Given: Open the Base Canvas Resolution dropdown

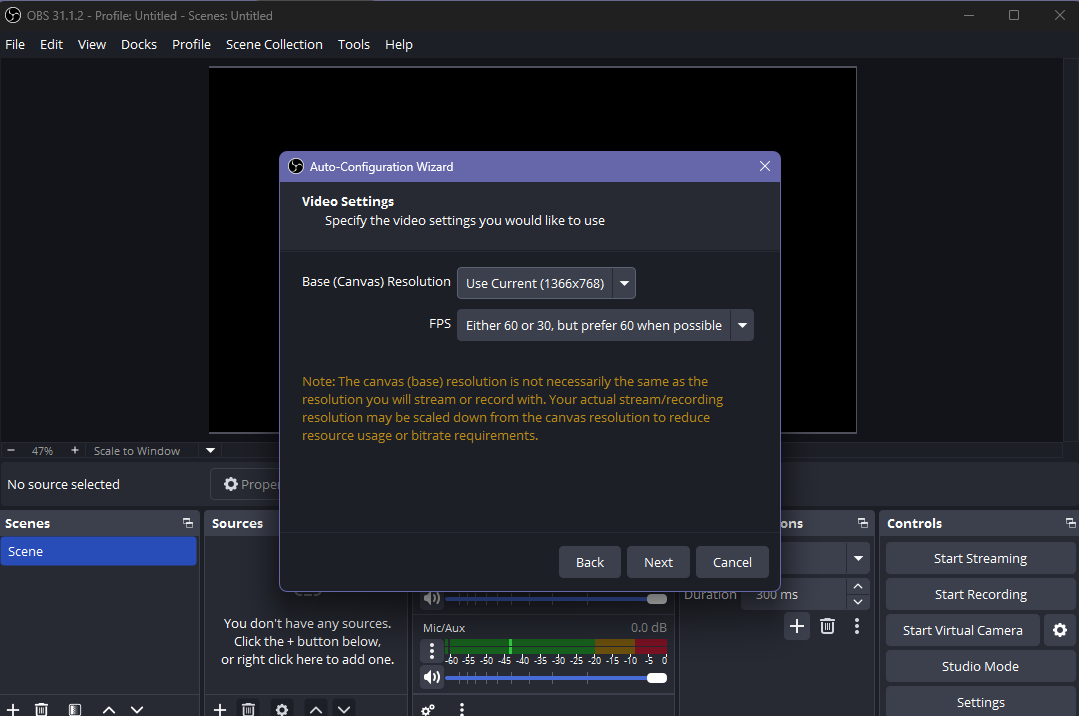Looking at the screenshot, I should pos(623,283).
